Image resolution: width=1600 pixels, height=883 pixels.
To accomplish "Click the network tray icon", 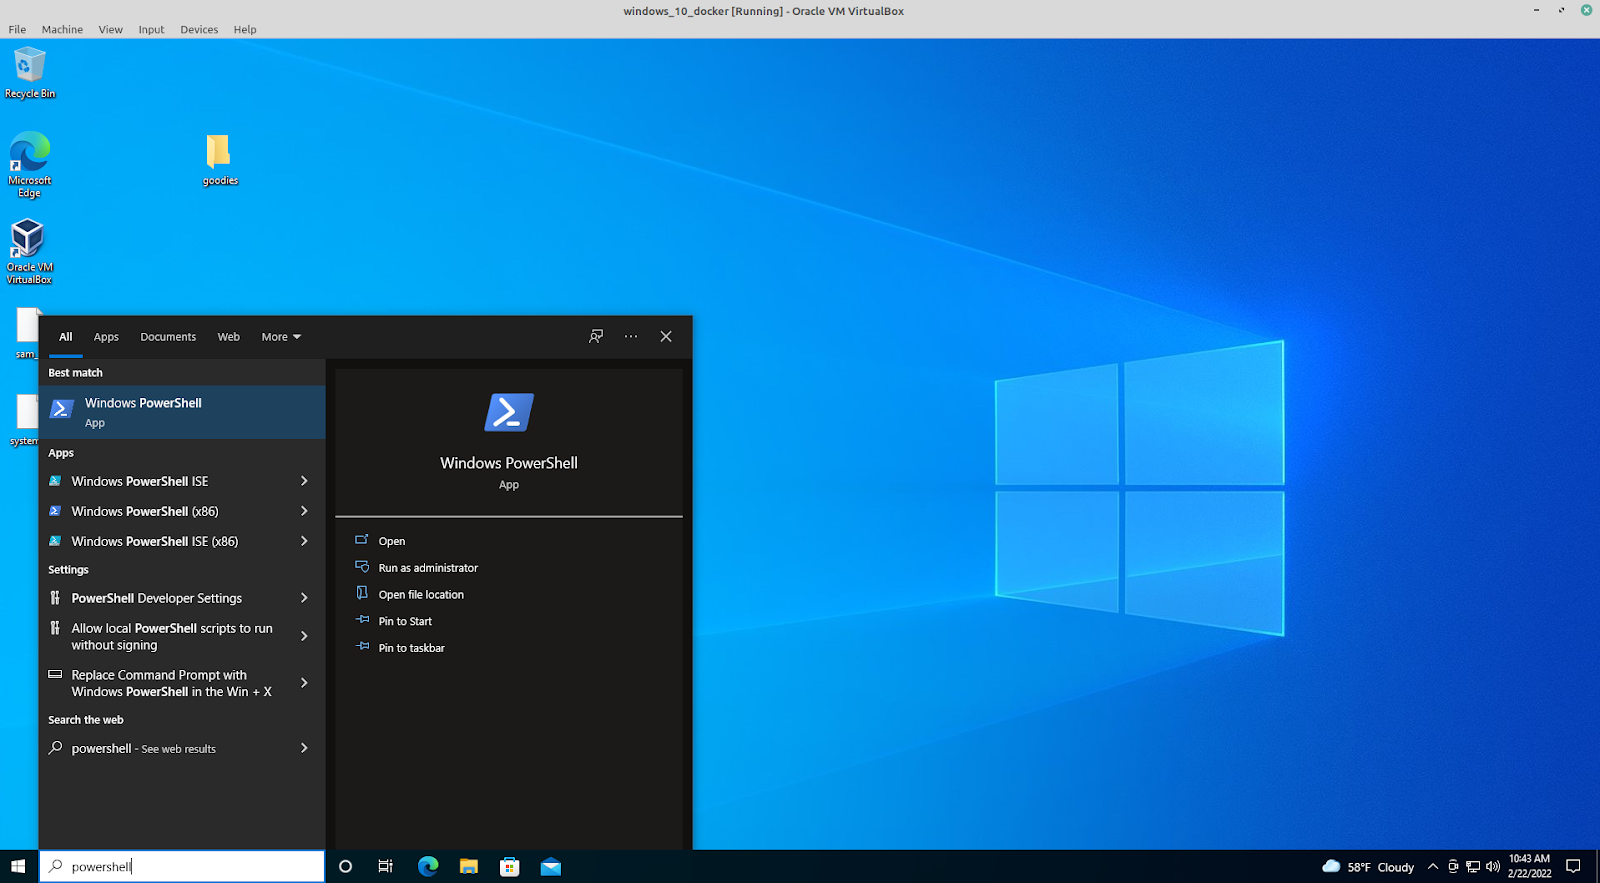I will point(1473,866).
